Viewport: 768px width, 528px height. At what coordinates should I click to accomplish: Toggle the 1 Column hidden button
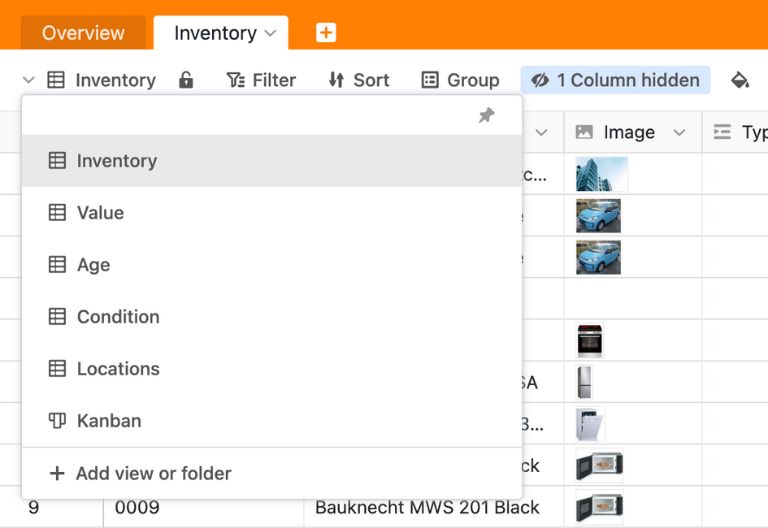pyautogui.click(x=615, y=80)
